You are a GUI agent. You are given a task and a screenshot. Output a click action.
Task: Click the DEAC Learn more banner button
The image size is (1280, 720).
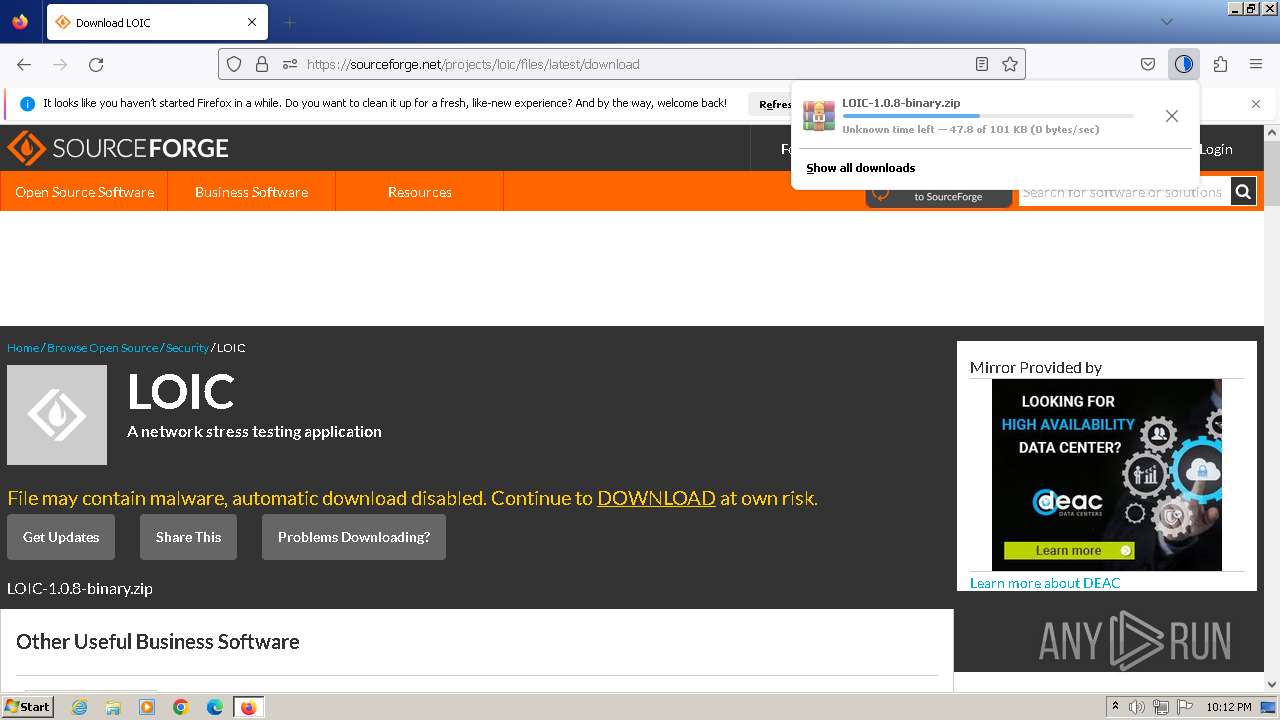click(x=1069, y=551)
